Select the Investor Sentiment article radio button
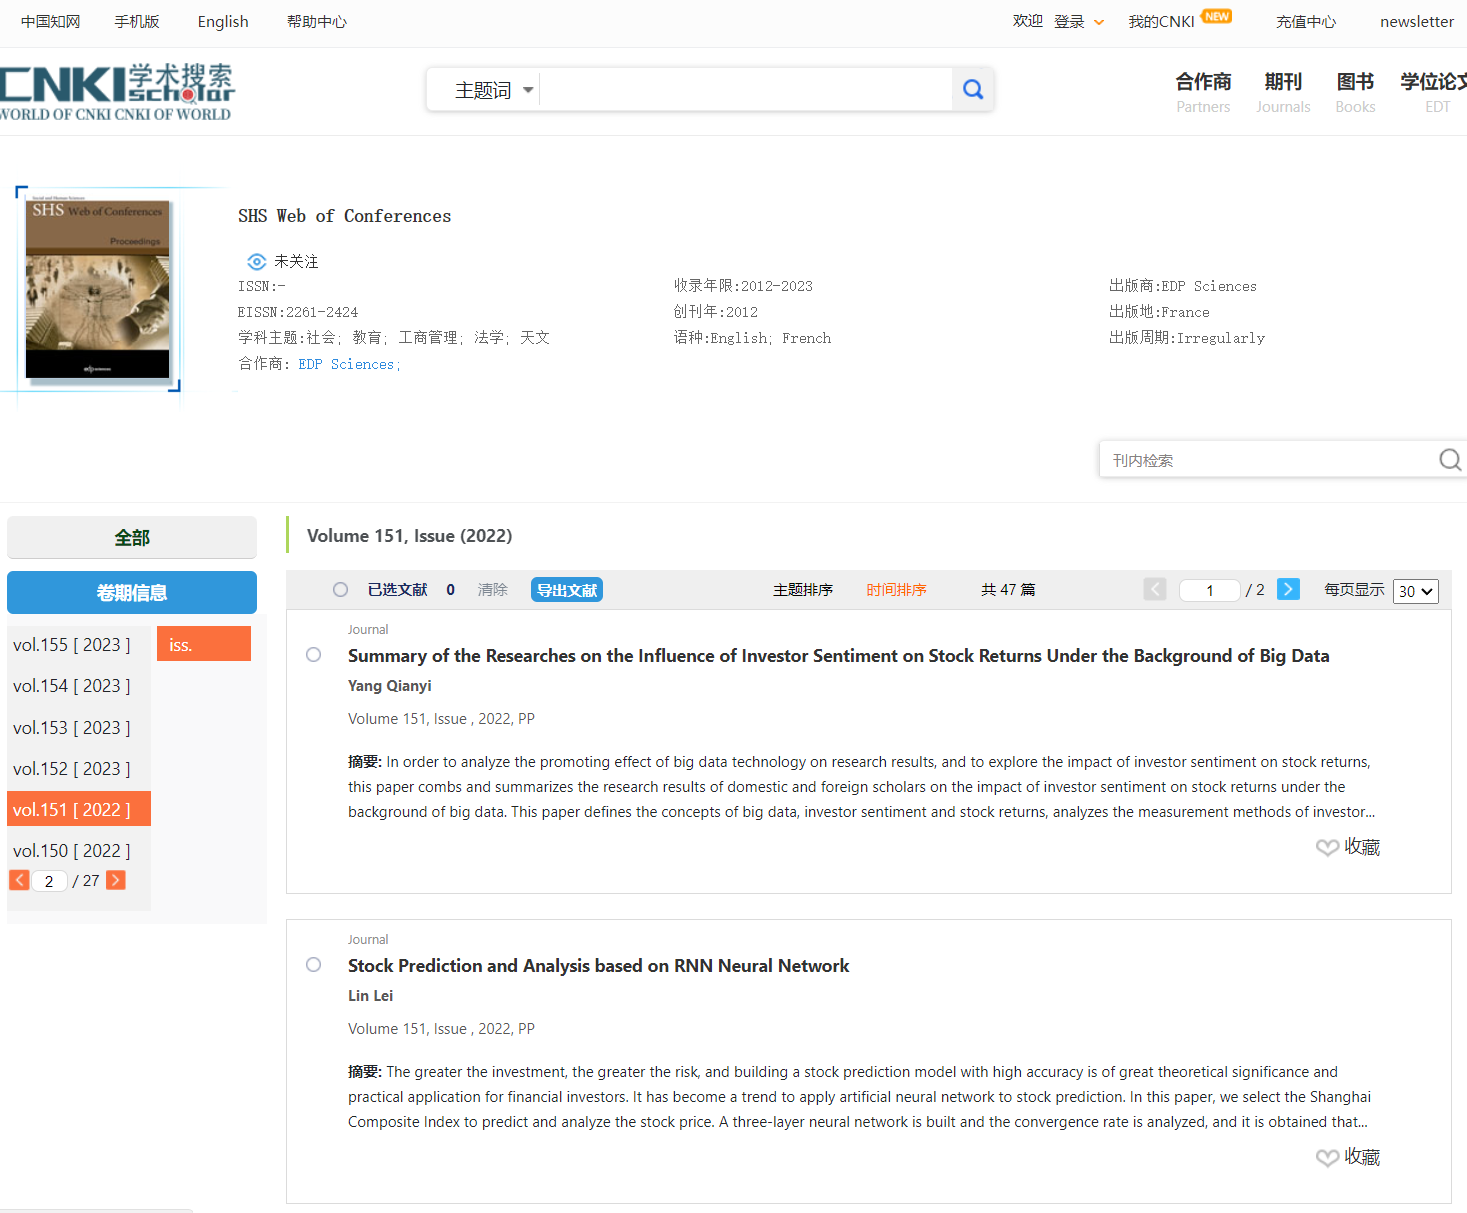Image resolution: width=1467 pixels, height=1213 pixels. click(314, 655)
